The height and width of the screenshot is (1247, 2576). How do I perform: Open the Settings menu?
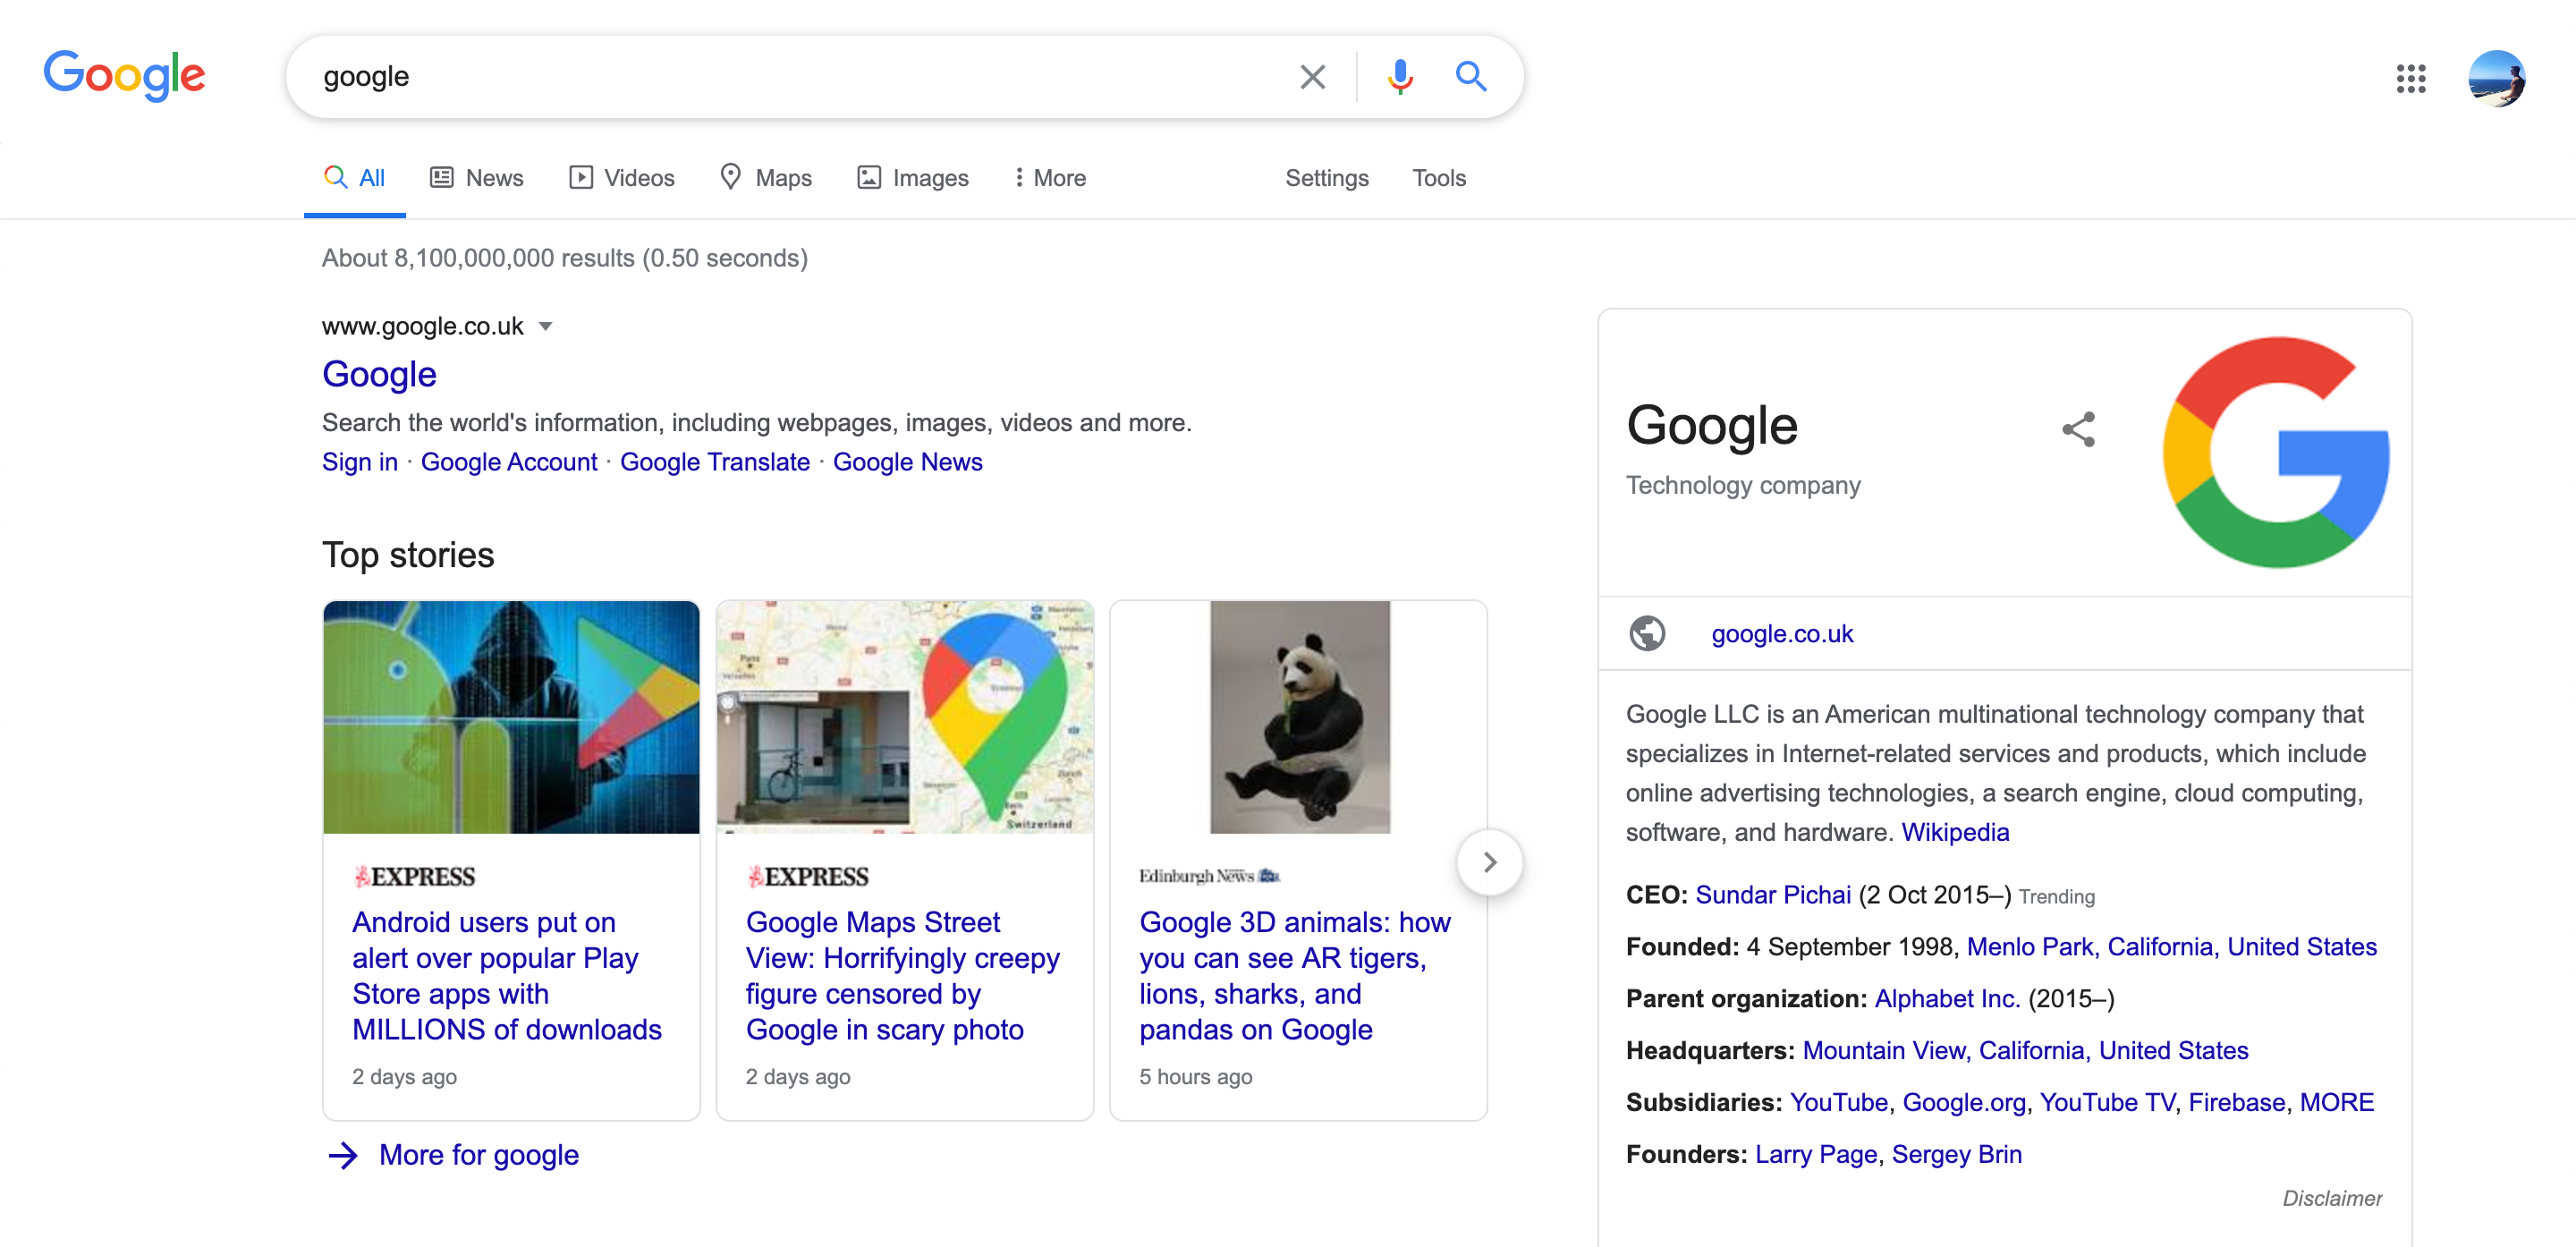(x=1327, y=178)
